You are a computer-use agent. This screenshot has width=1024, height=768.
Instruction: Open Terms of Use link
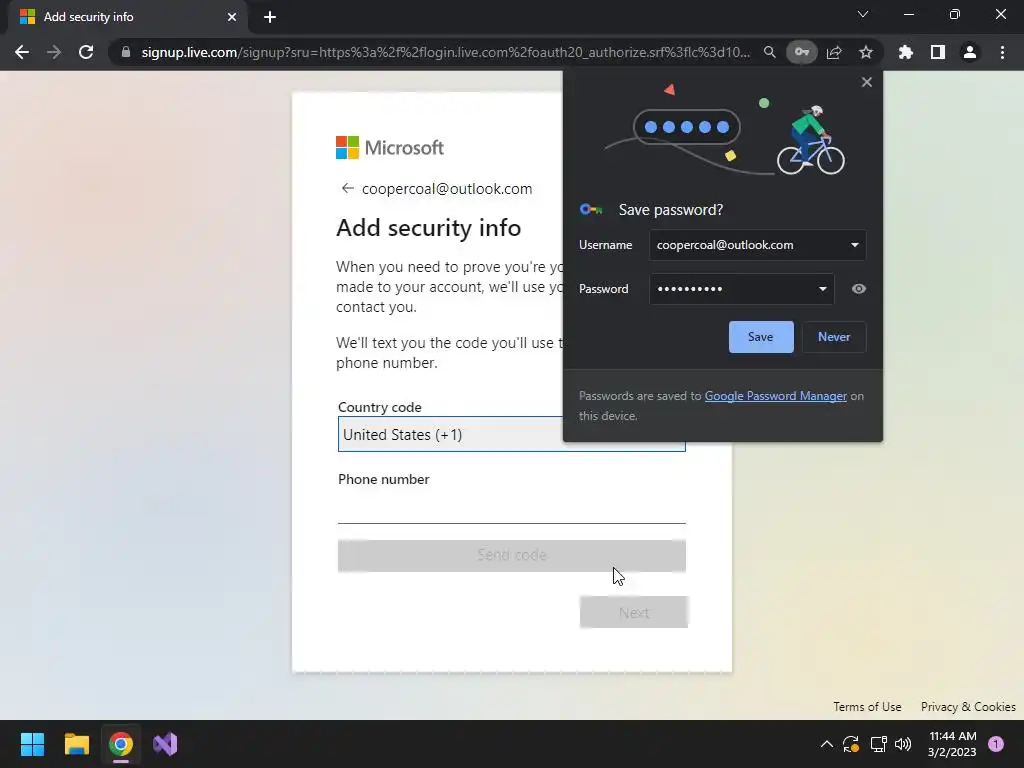click(x=867, y=707)
